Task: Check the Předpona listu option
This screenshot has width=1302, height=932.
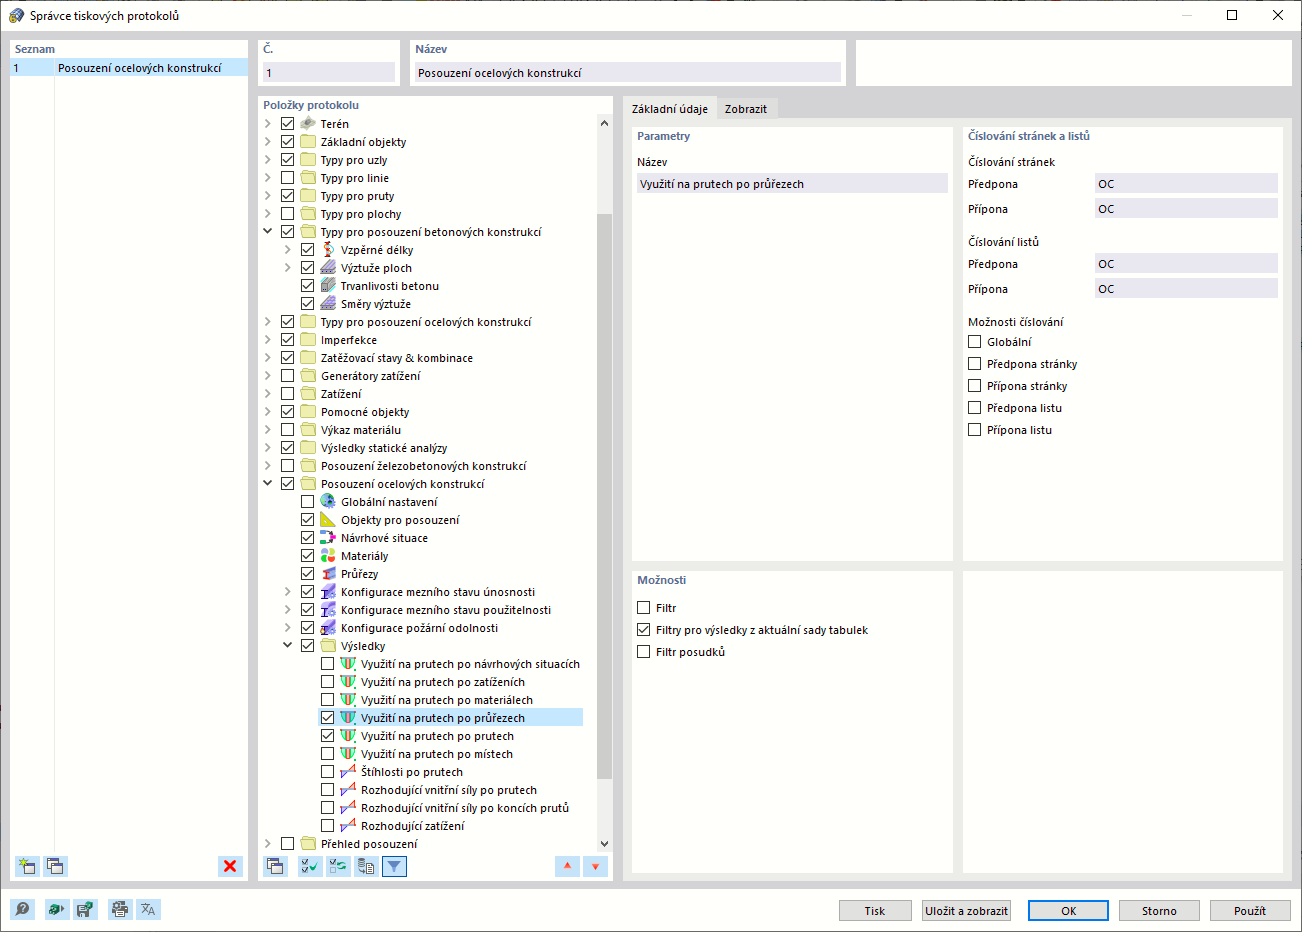Action: click(975, 408)
